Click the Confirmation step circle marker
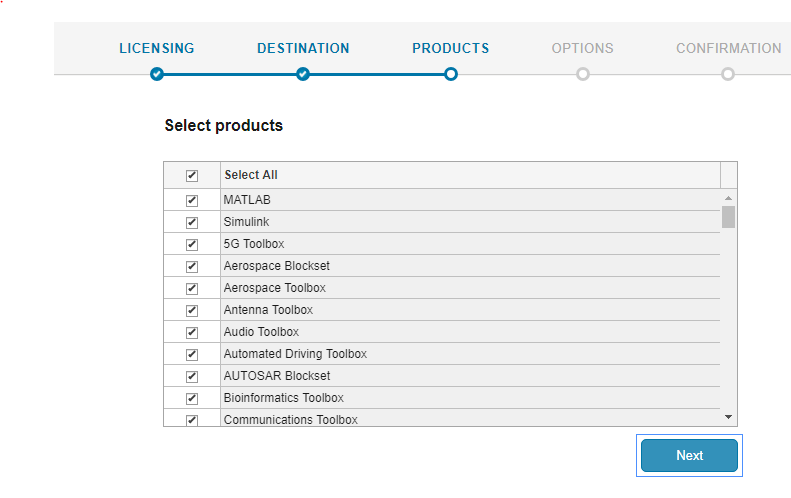The image size is (791, 498). click(x=728, y=74)
